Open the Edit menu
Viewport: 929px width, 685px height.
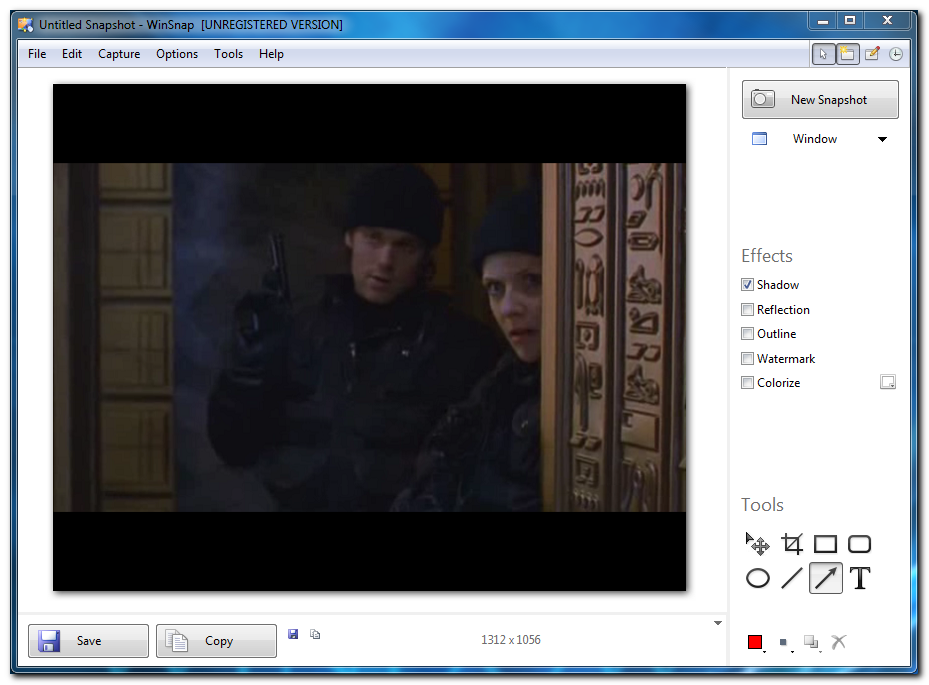coord(72,54)
